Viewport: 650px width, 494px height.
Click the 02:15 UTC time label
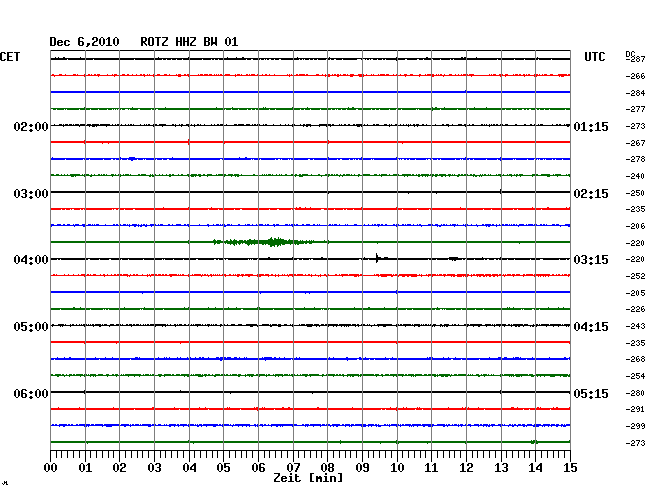click(x=591, y=194)
